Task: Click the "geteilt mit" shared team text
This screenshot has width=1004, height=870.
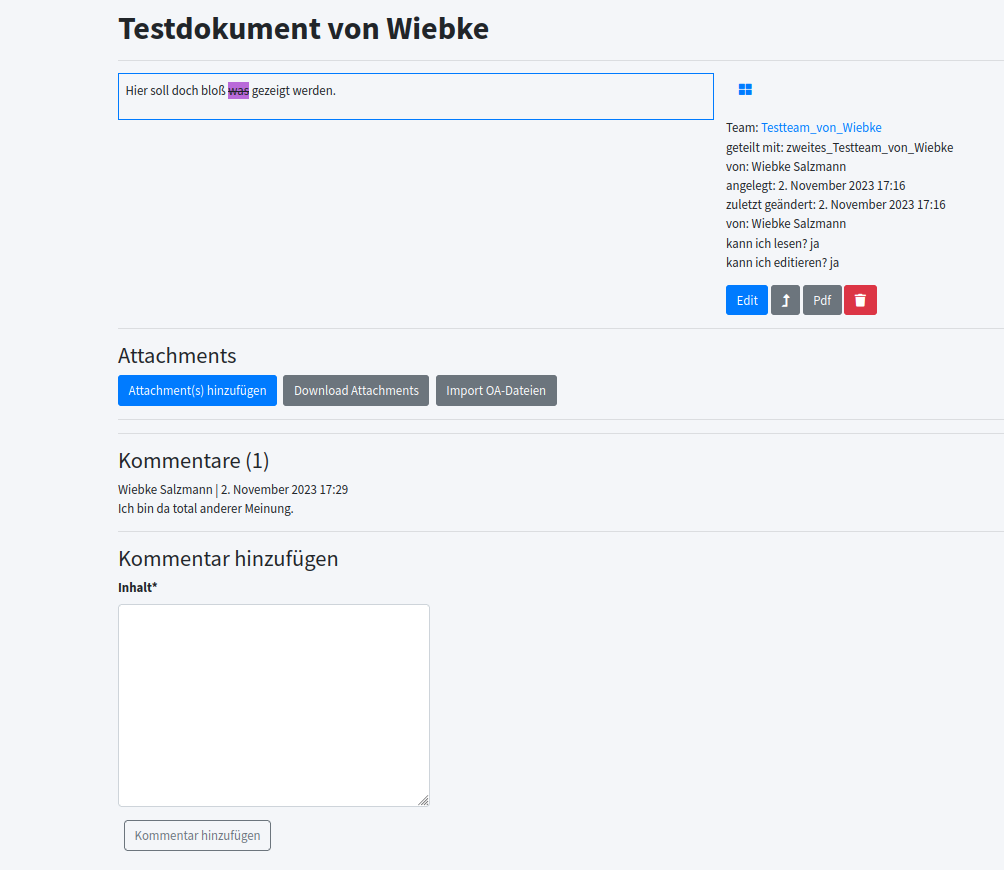Action: 839,147
